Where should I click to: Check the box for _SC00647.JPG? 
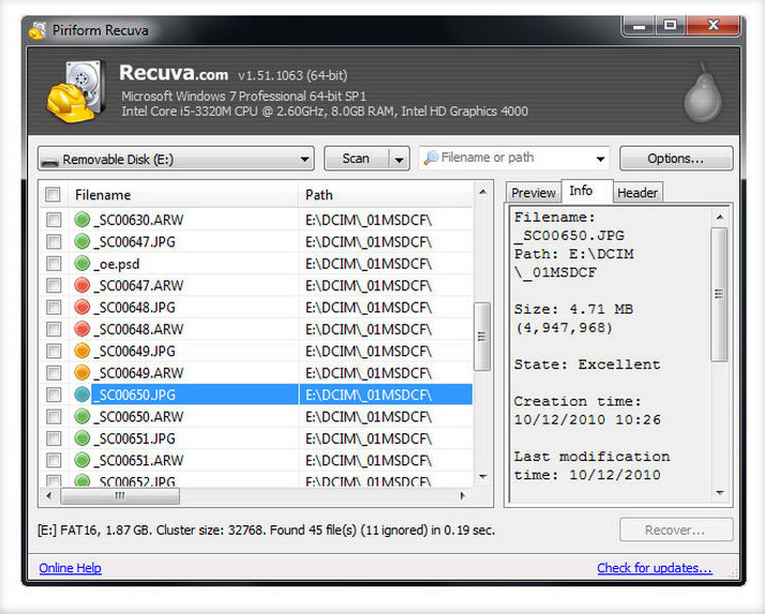53,241
